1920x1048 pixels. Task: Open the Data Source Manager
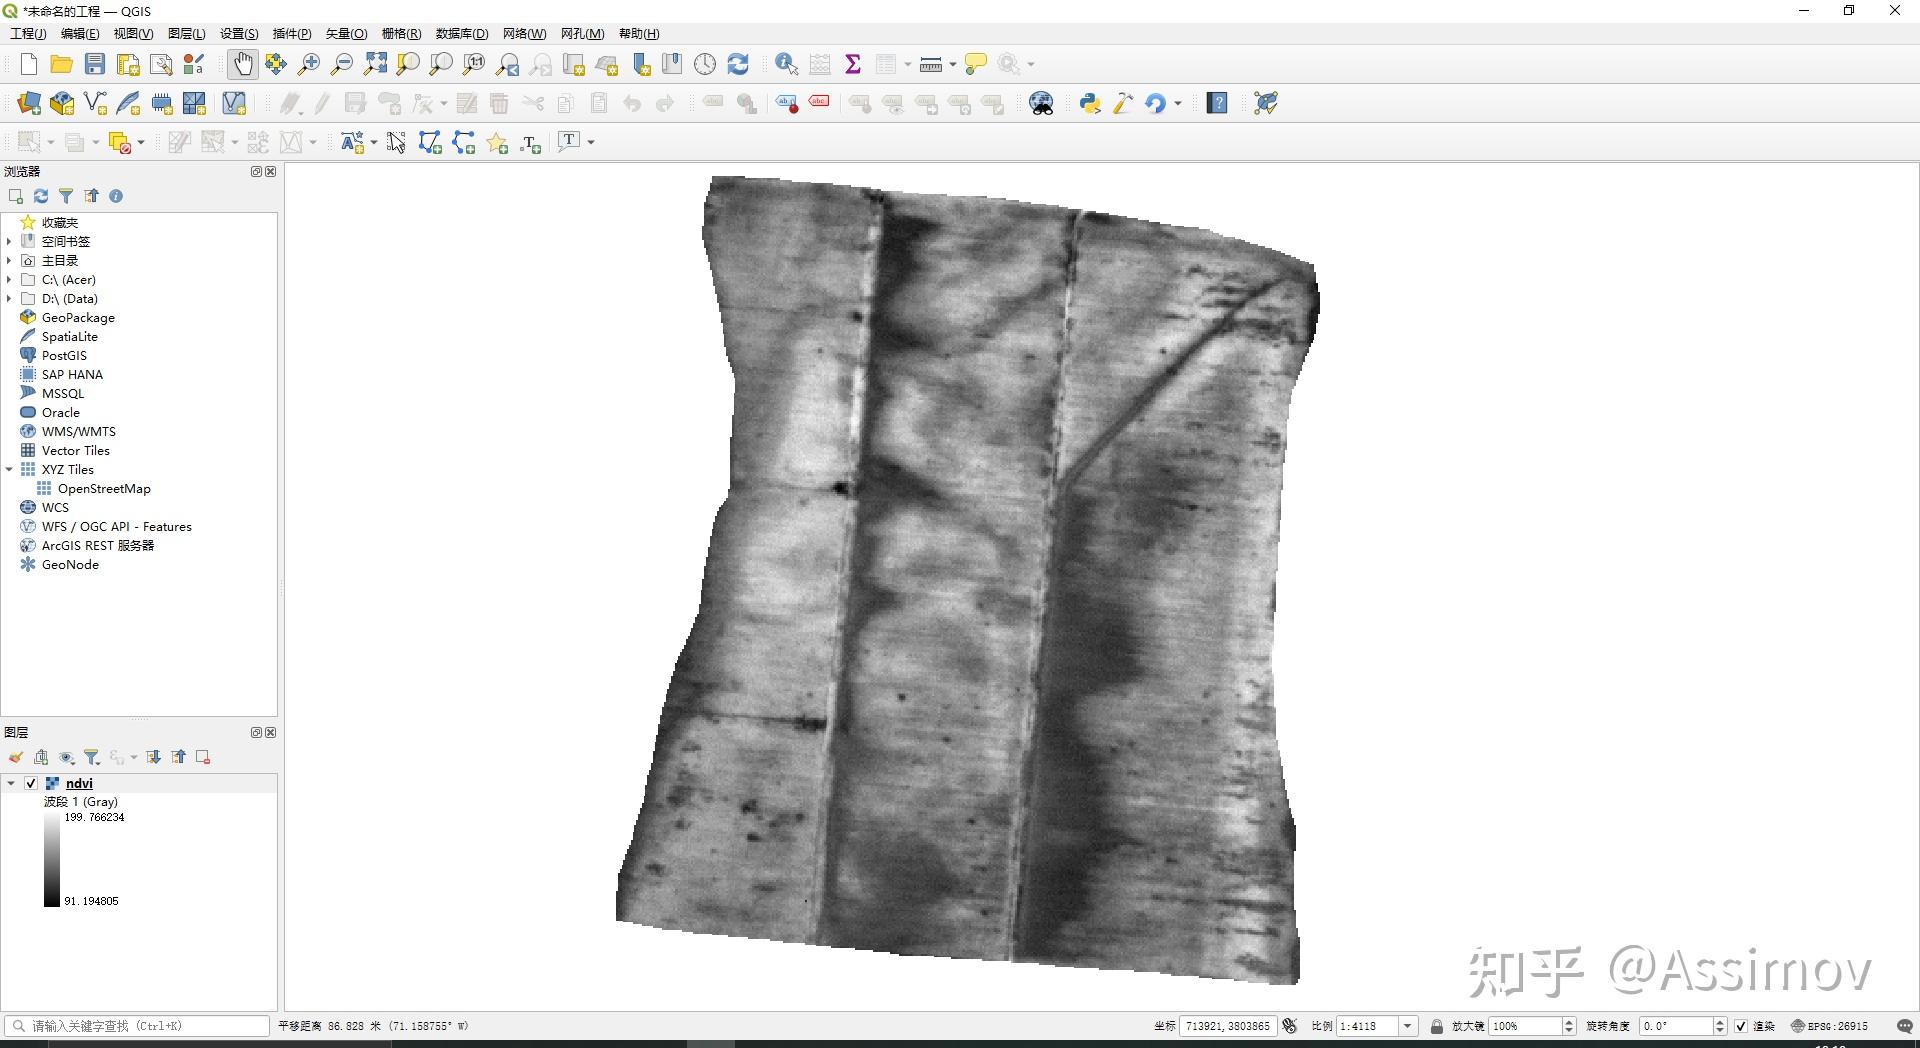coord(29,103)
